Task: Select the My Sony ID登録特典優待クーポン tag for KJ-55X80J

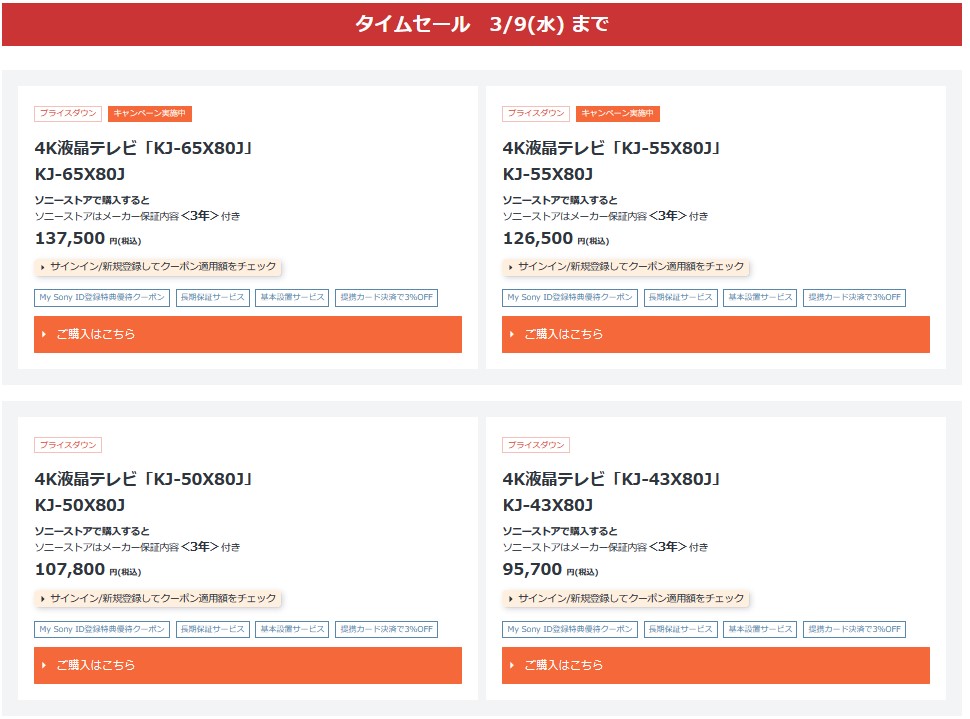Action: tap(570, 298)
